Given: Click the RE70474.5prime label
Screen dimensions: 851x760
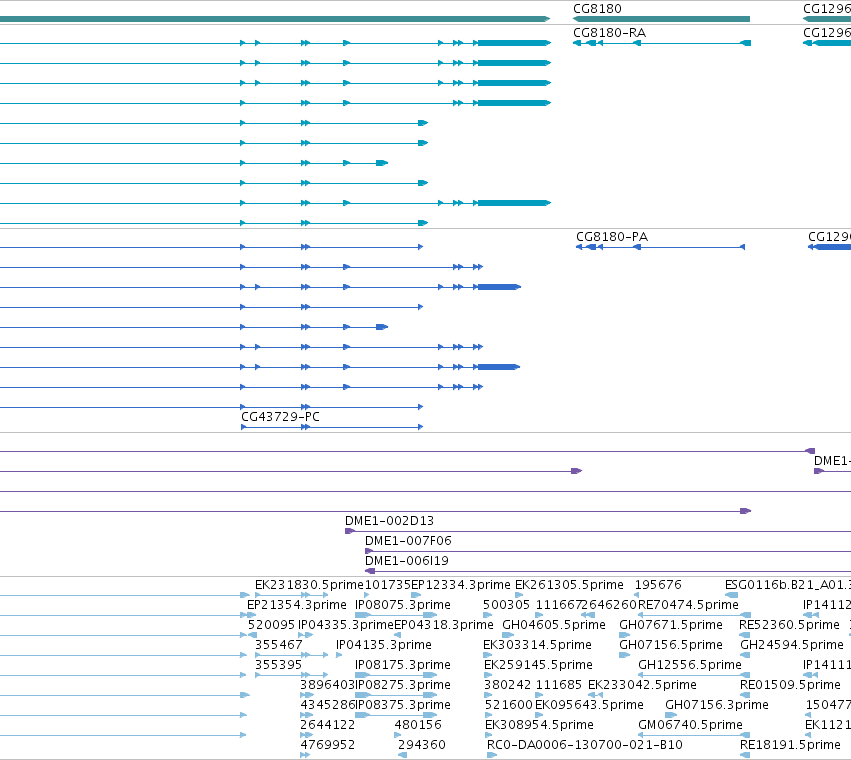Looking at the screenshot, I should tap(688, 605).
